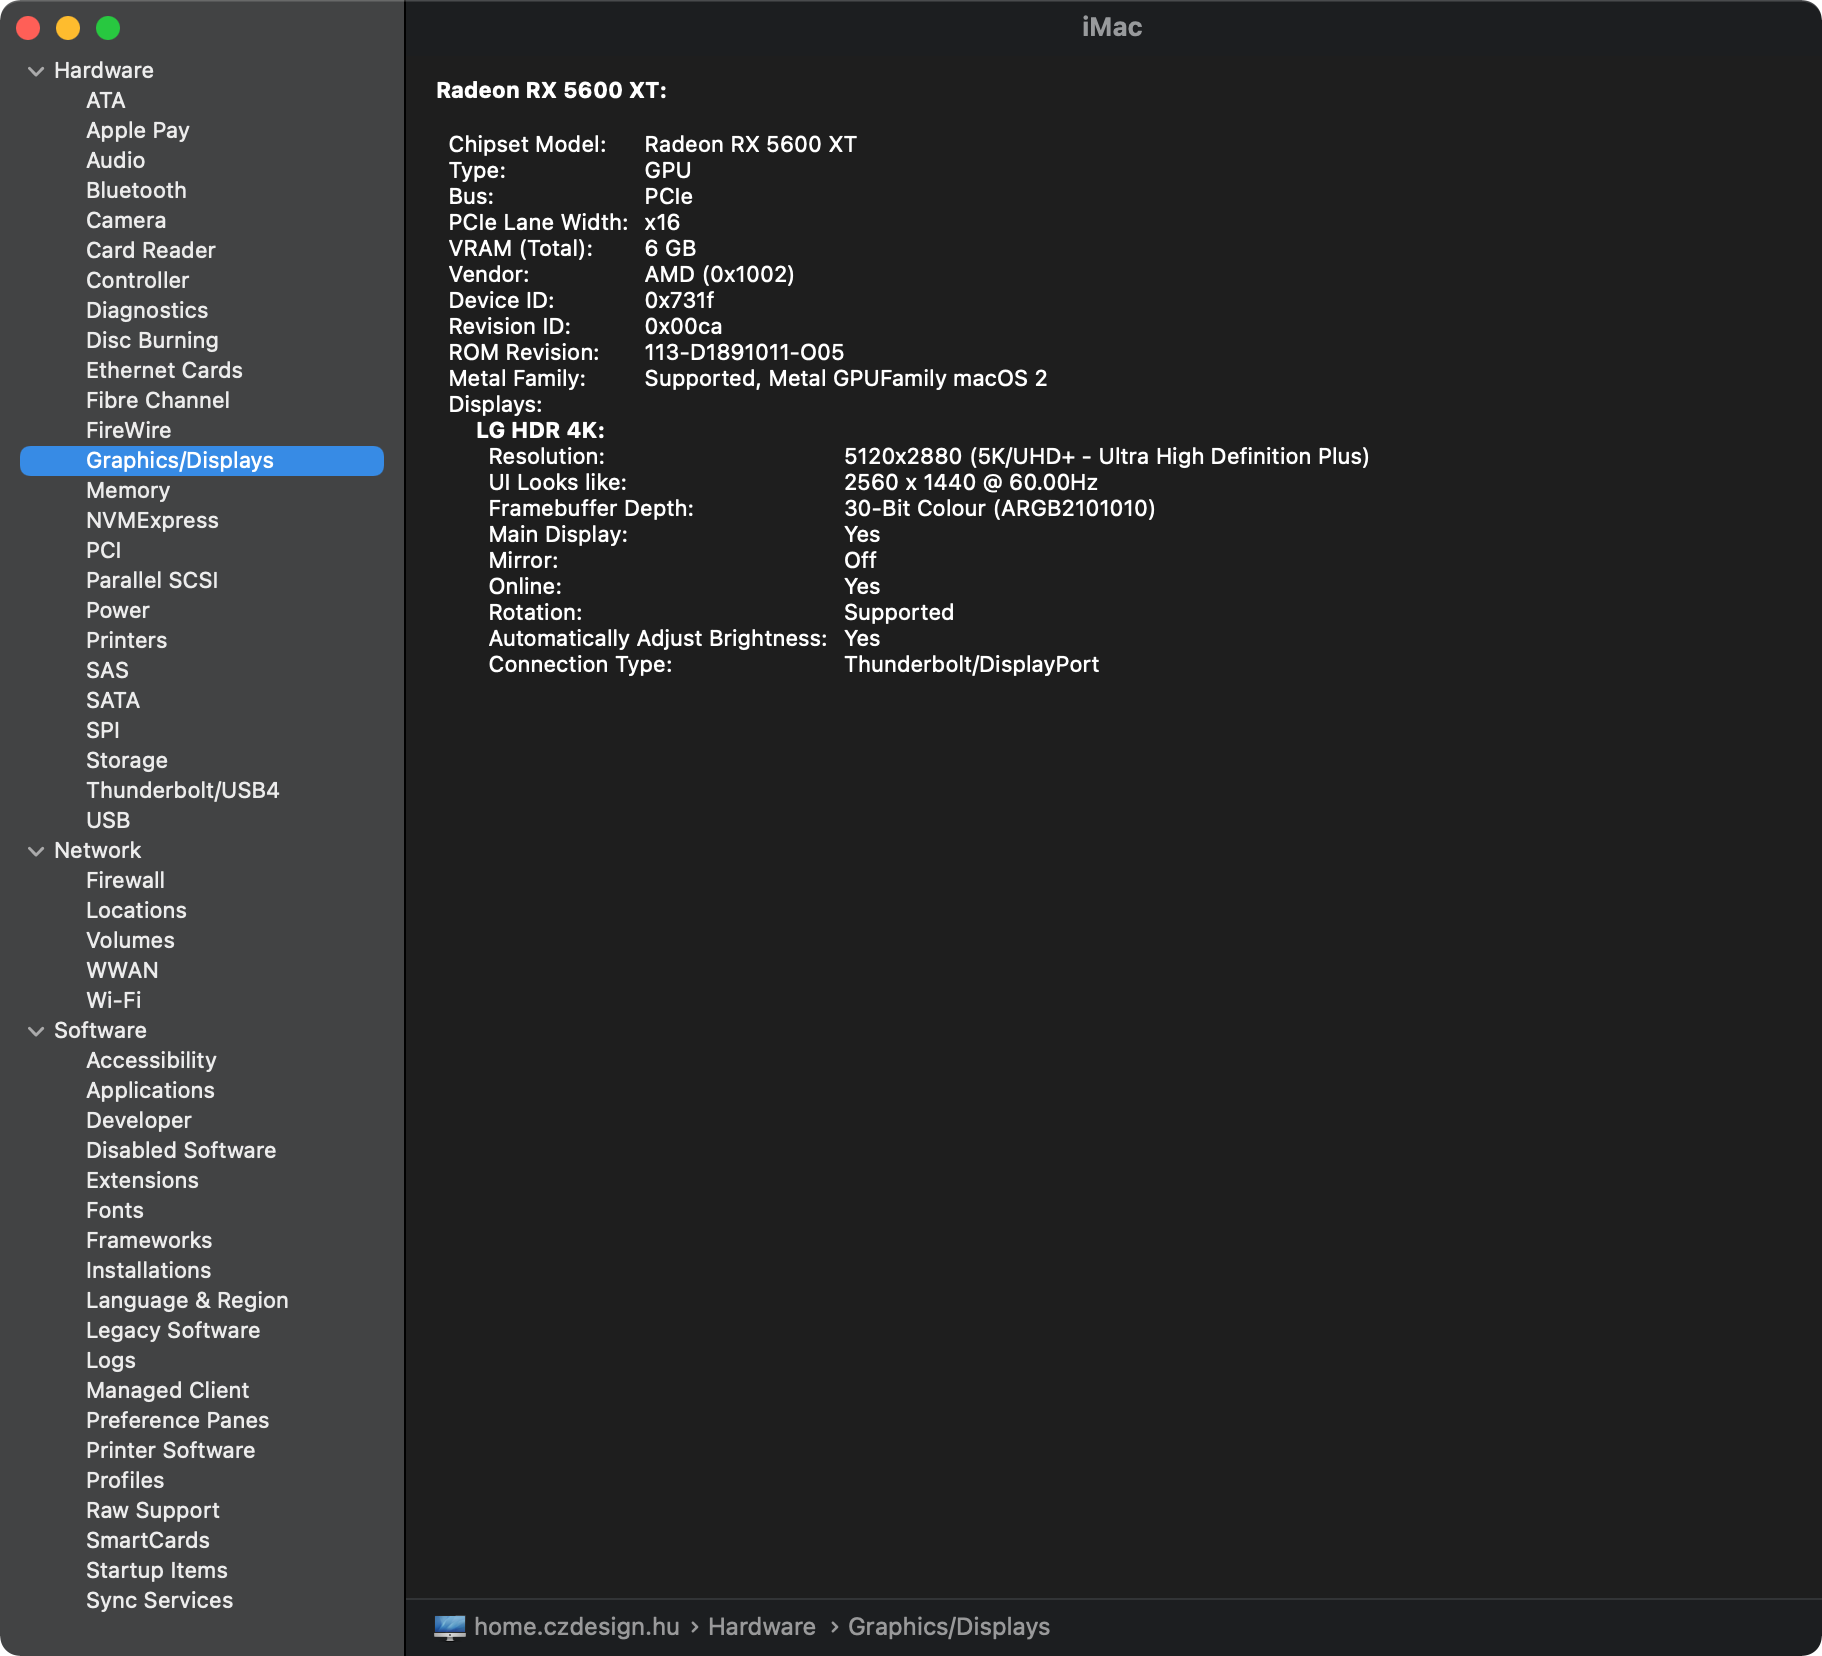
Task: Open FireWire sidebar item
Action: point(129,430)
